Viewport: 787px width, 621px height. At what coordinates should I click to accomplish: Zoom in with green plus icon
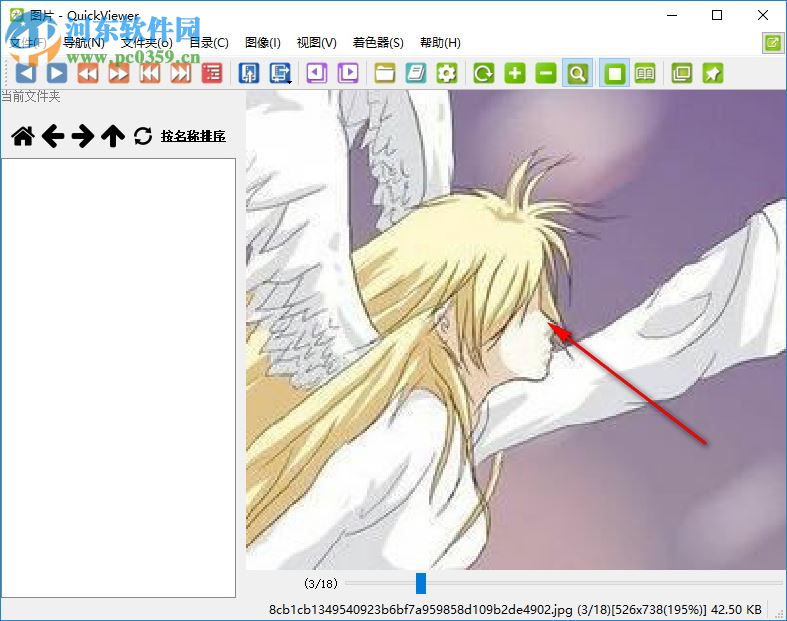(x=515, y=73)
